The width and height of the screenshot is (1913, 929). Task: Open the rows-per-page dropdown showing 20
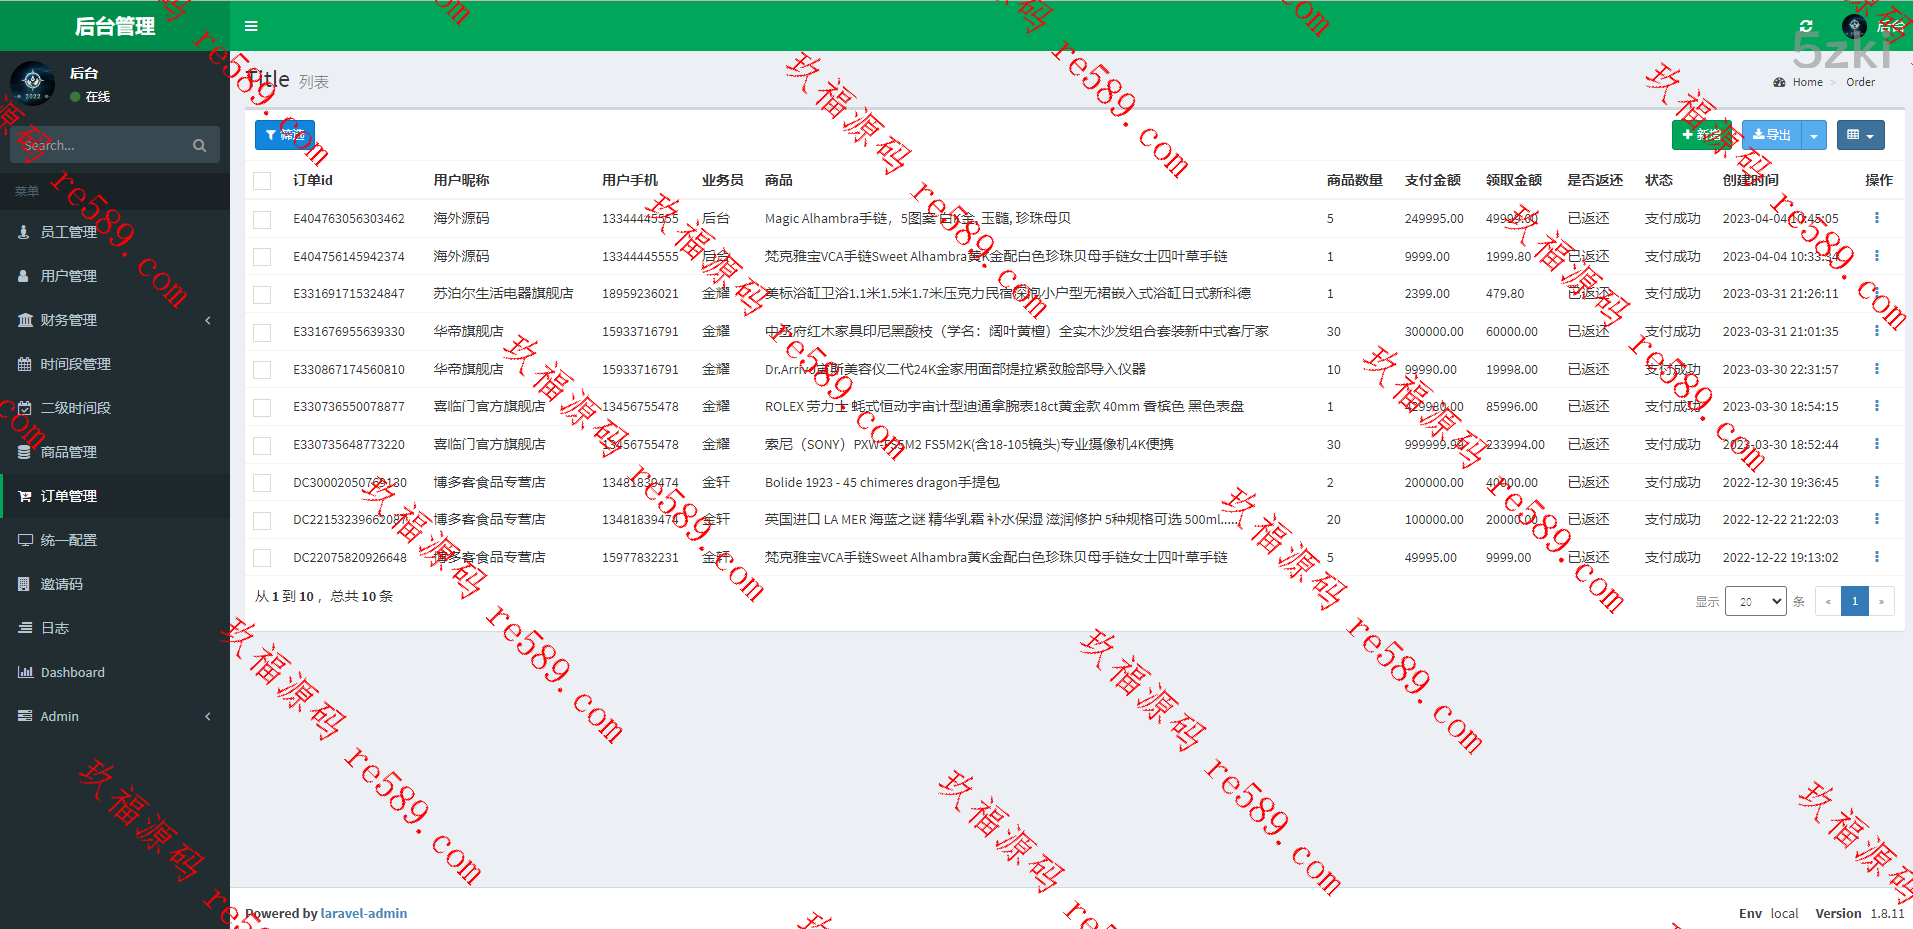click(x=1755, y=601)
